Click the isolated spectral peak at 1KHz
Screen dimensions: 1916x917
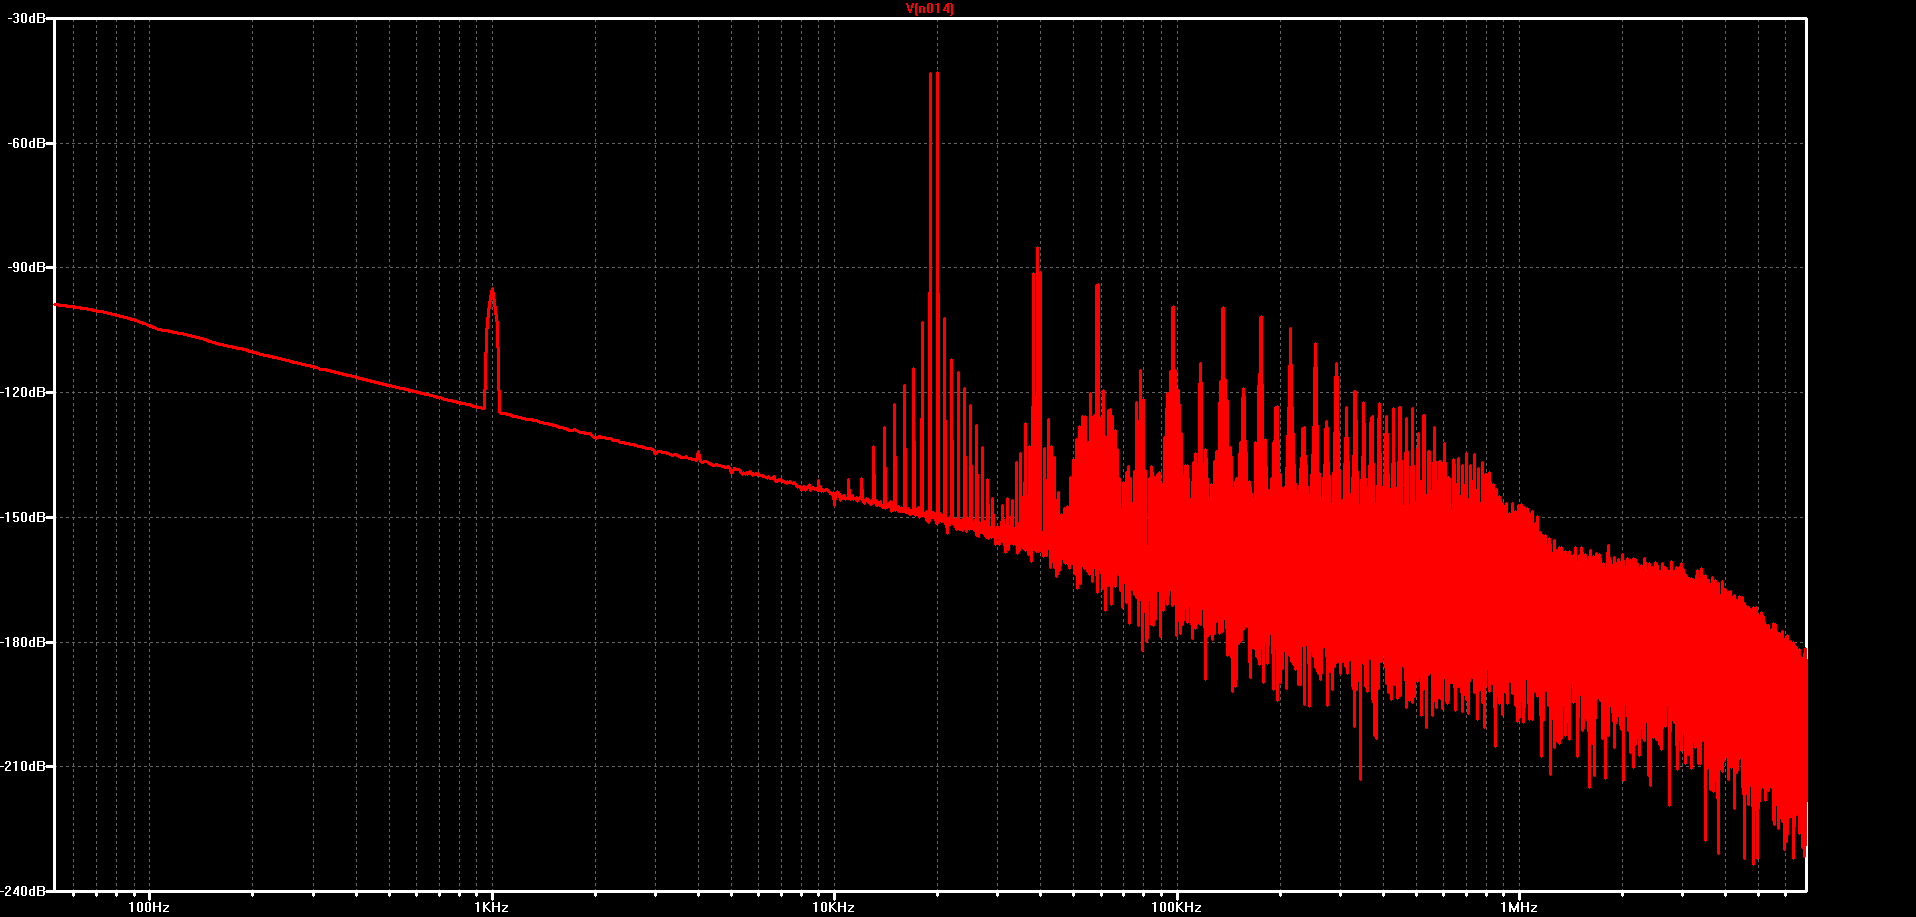click(x=492, y=350)
